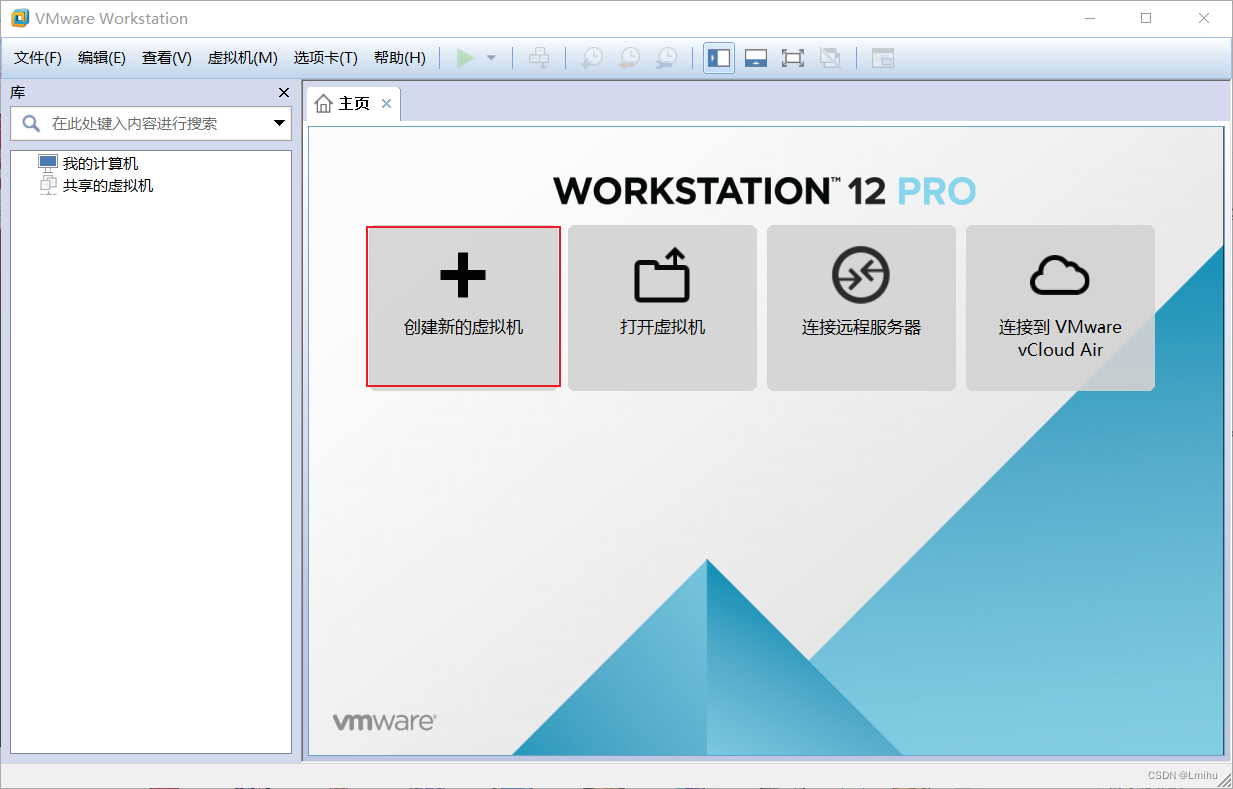Click the magnifier search icon in library
Image resolution: width=1233 pixels, height=789 pixels.
(x=31, y=124)
